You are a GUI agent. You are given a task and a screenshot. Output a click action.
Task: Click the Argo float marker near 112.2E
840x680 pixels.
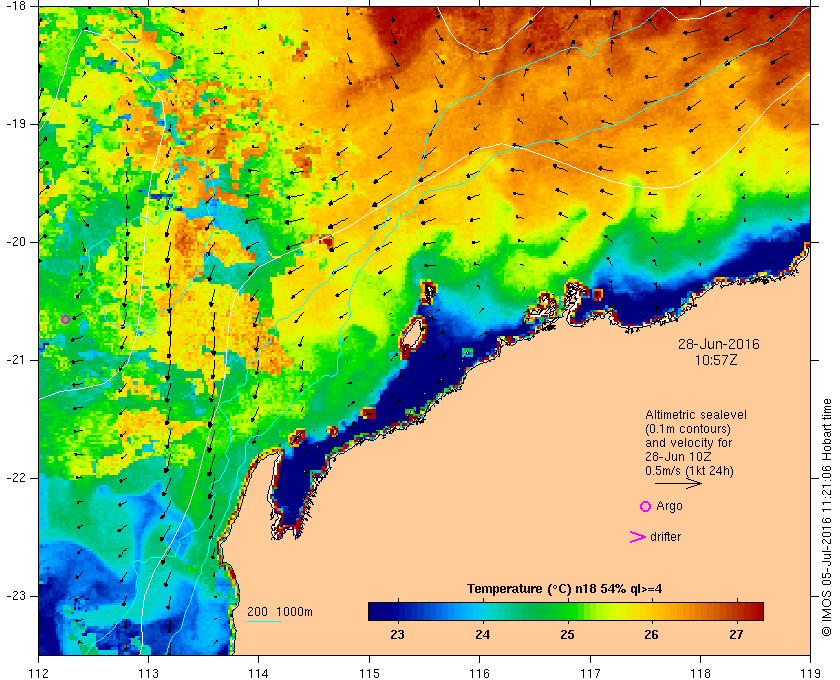pos(65,319)
